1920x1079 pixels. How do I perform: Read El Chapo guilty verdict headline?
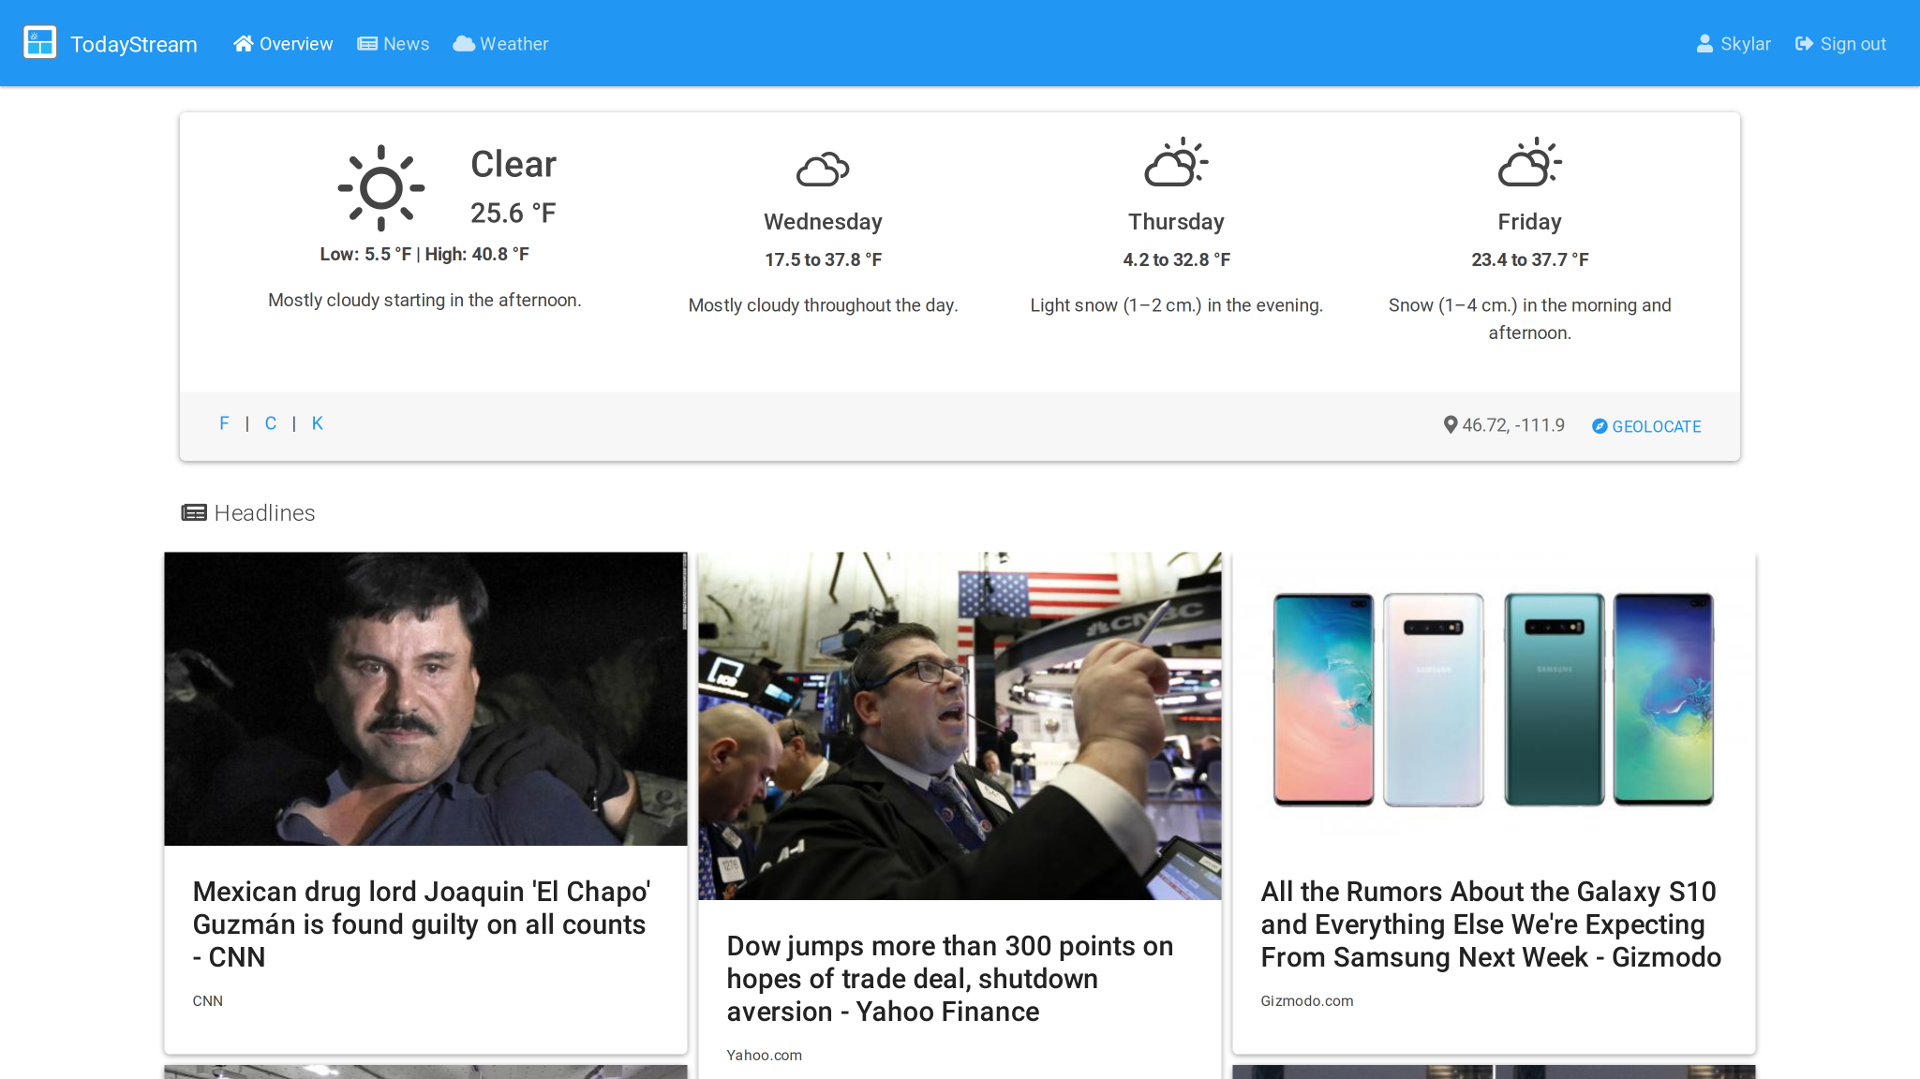tap(422, 924)
